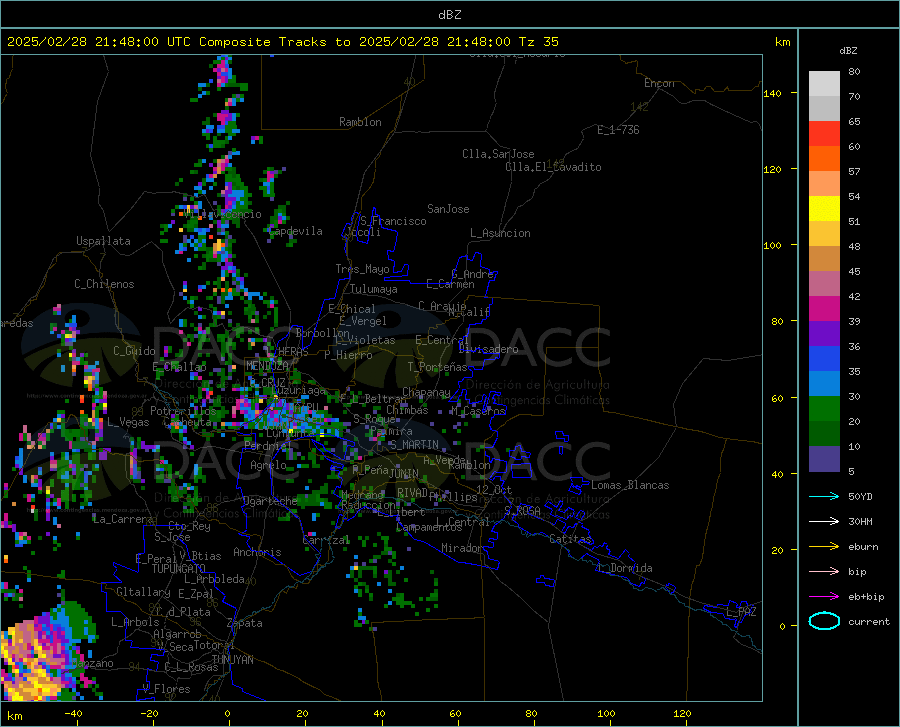Click the '57' value on dBZ scale
This screenshot has width=900, height=727.
click(854, 172)
